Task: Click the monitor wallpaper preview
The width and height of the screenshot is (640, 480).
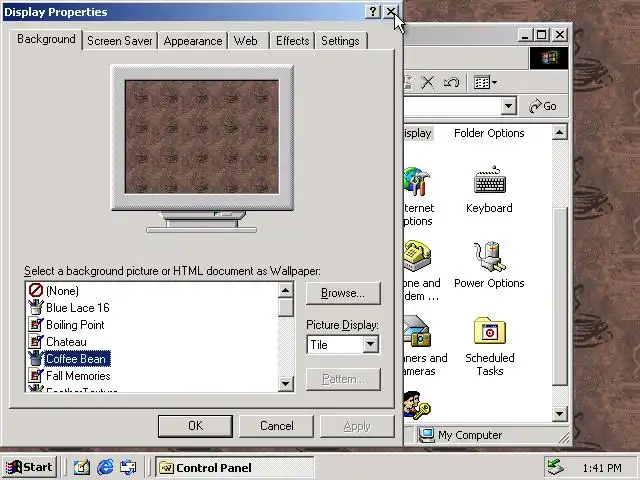Action: [x=202, y=137]
